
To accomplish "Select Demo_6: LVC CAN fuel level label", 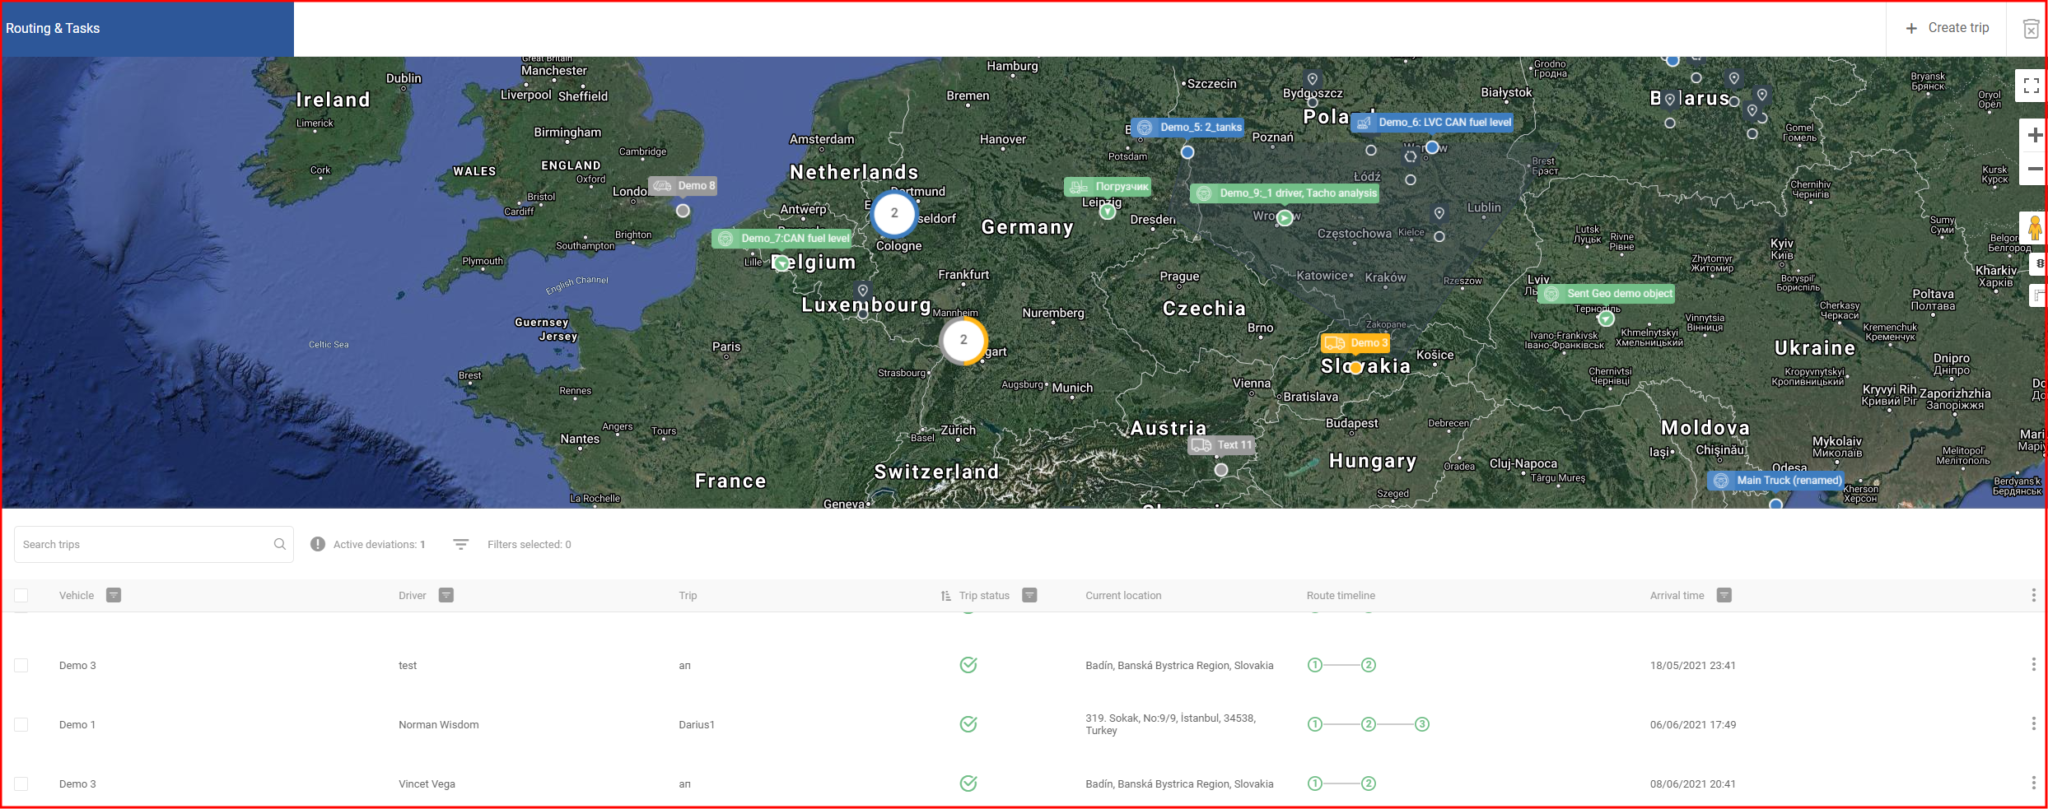I will click(1432, 122).
